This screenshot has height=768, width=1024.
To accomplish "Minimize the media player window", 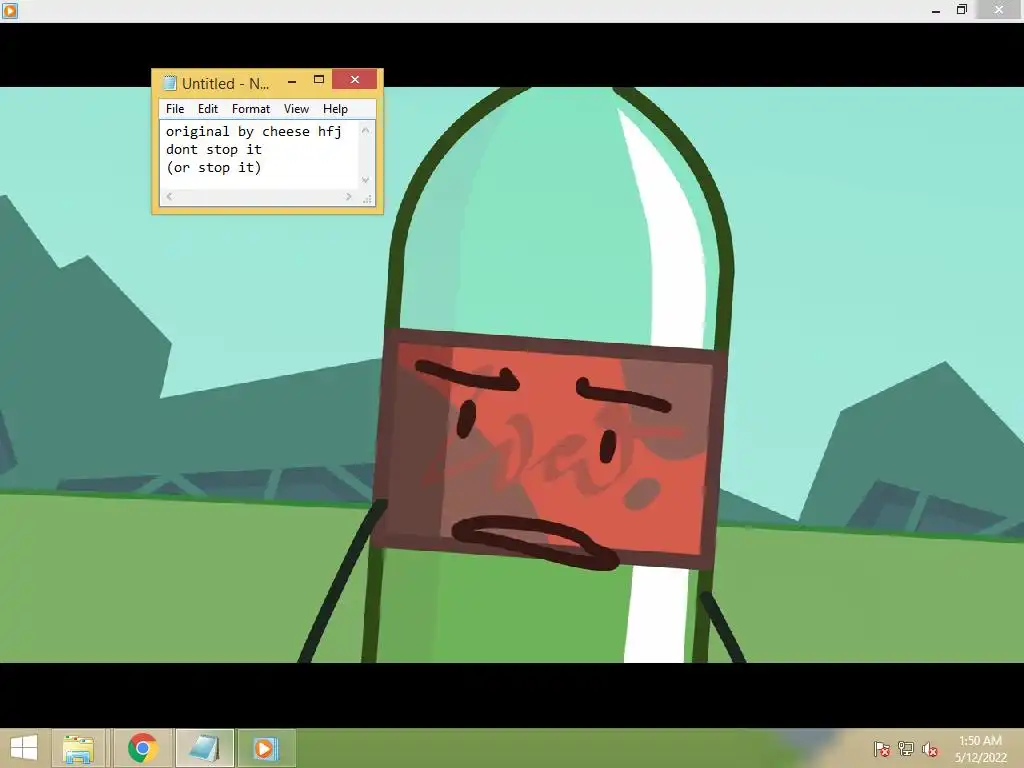I will [x=936, y=10].
